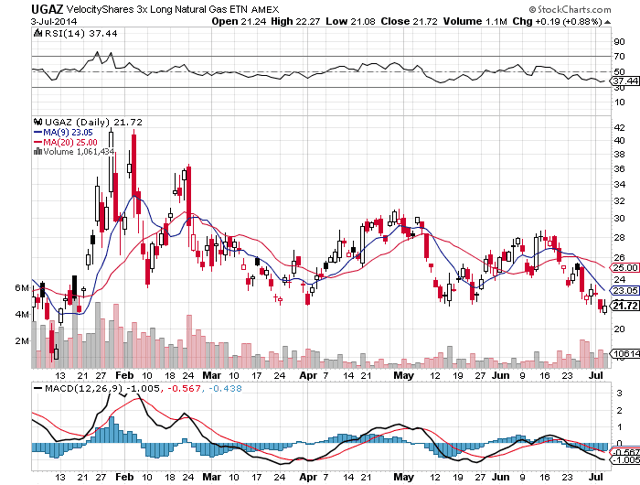Image resolution: width=640 pixels, height=485 pixels.
Task: Click the 25.00 red price tag on axis
Action: click(625, 268)
